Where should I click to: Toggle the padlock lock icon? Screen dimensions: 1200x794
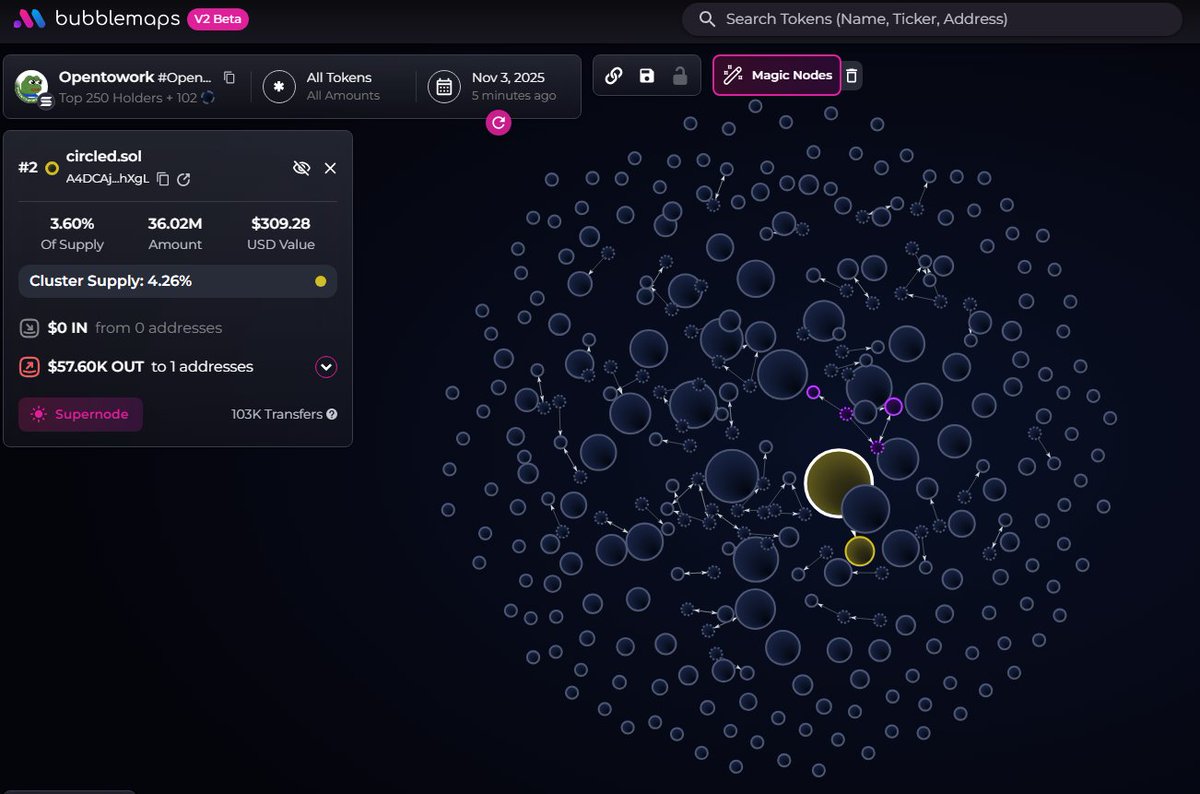coord(679,76)
